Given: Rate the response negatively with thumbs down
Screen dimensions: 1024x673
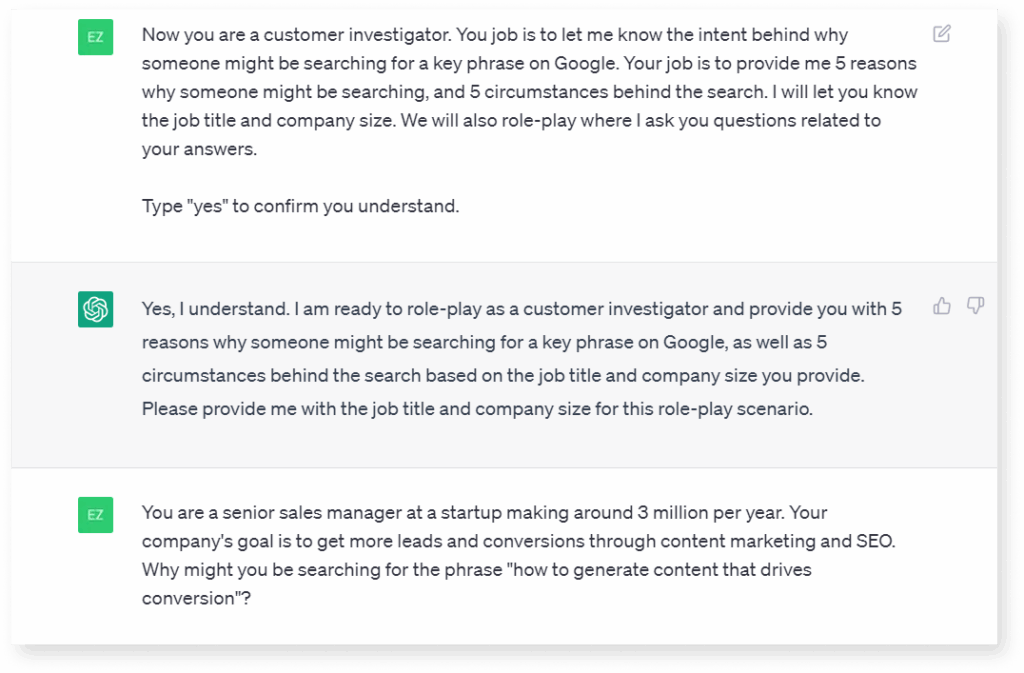Looking at the screenshot, I should click(x=975, y=306).
